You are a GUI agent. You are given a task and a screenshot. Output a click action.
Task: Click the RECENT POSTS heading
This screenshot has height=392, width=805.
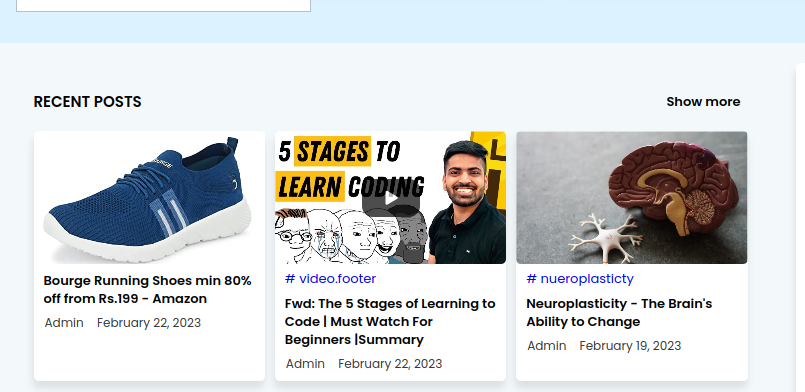coord(87,102)
